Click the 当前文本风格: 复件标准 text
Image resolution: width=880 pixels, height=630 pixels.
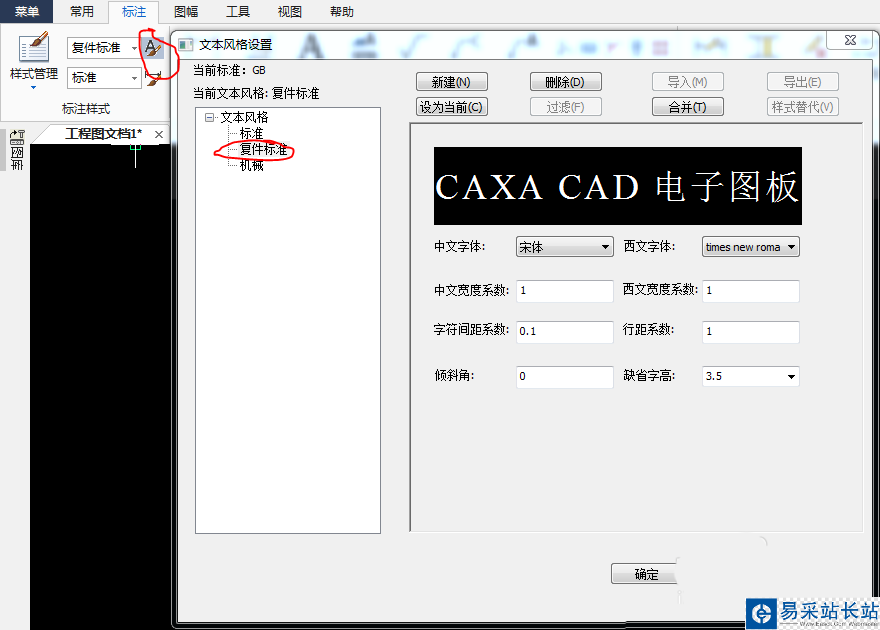[x=256, y=93]
